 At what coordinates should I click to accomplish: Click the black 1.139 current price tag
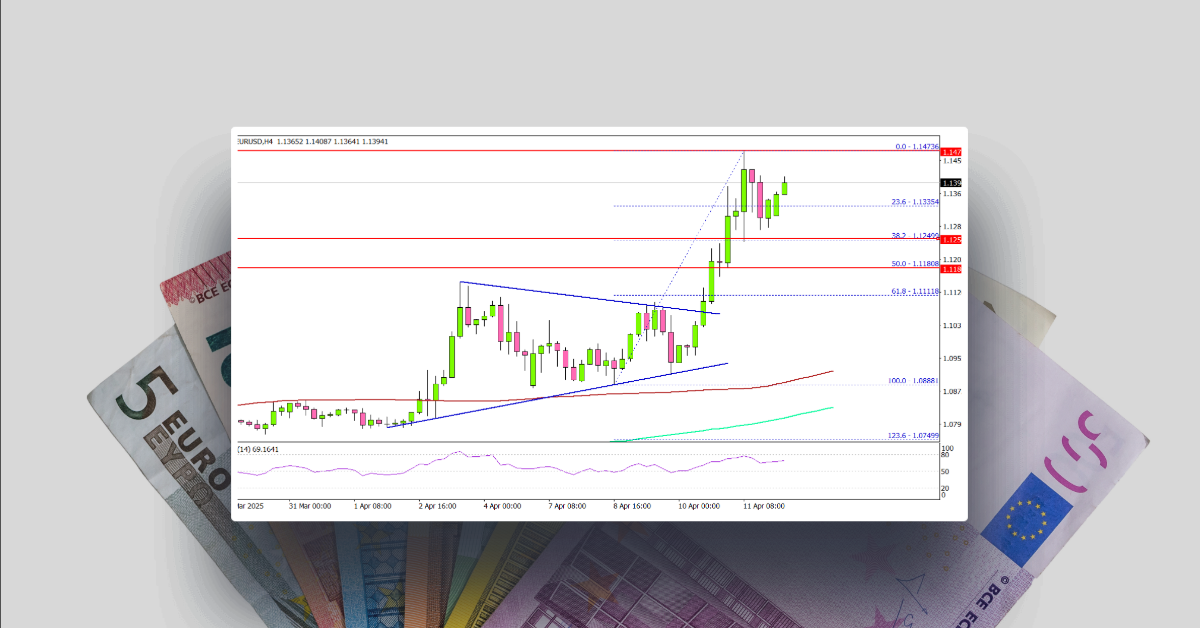click(x=950, y=183)
